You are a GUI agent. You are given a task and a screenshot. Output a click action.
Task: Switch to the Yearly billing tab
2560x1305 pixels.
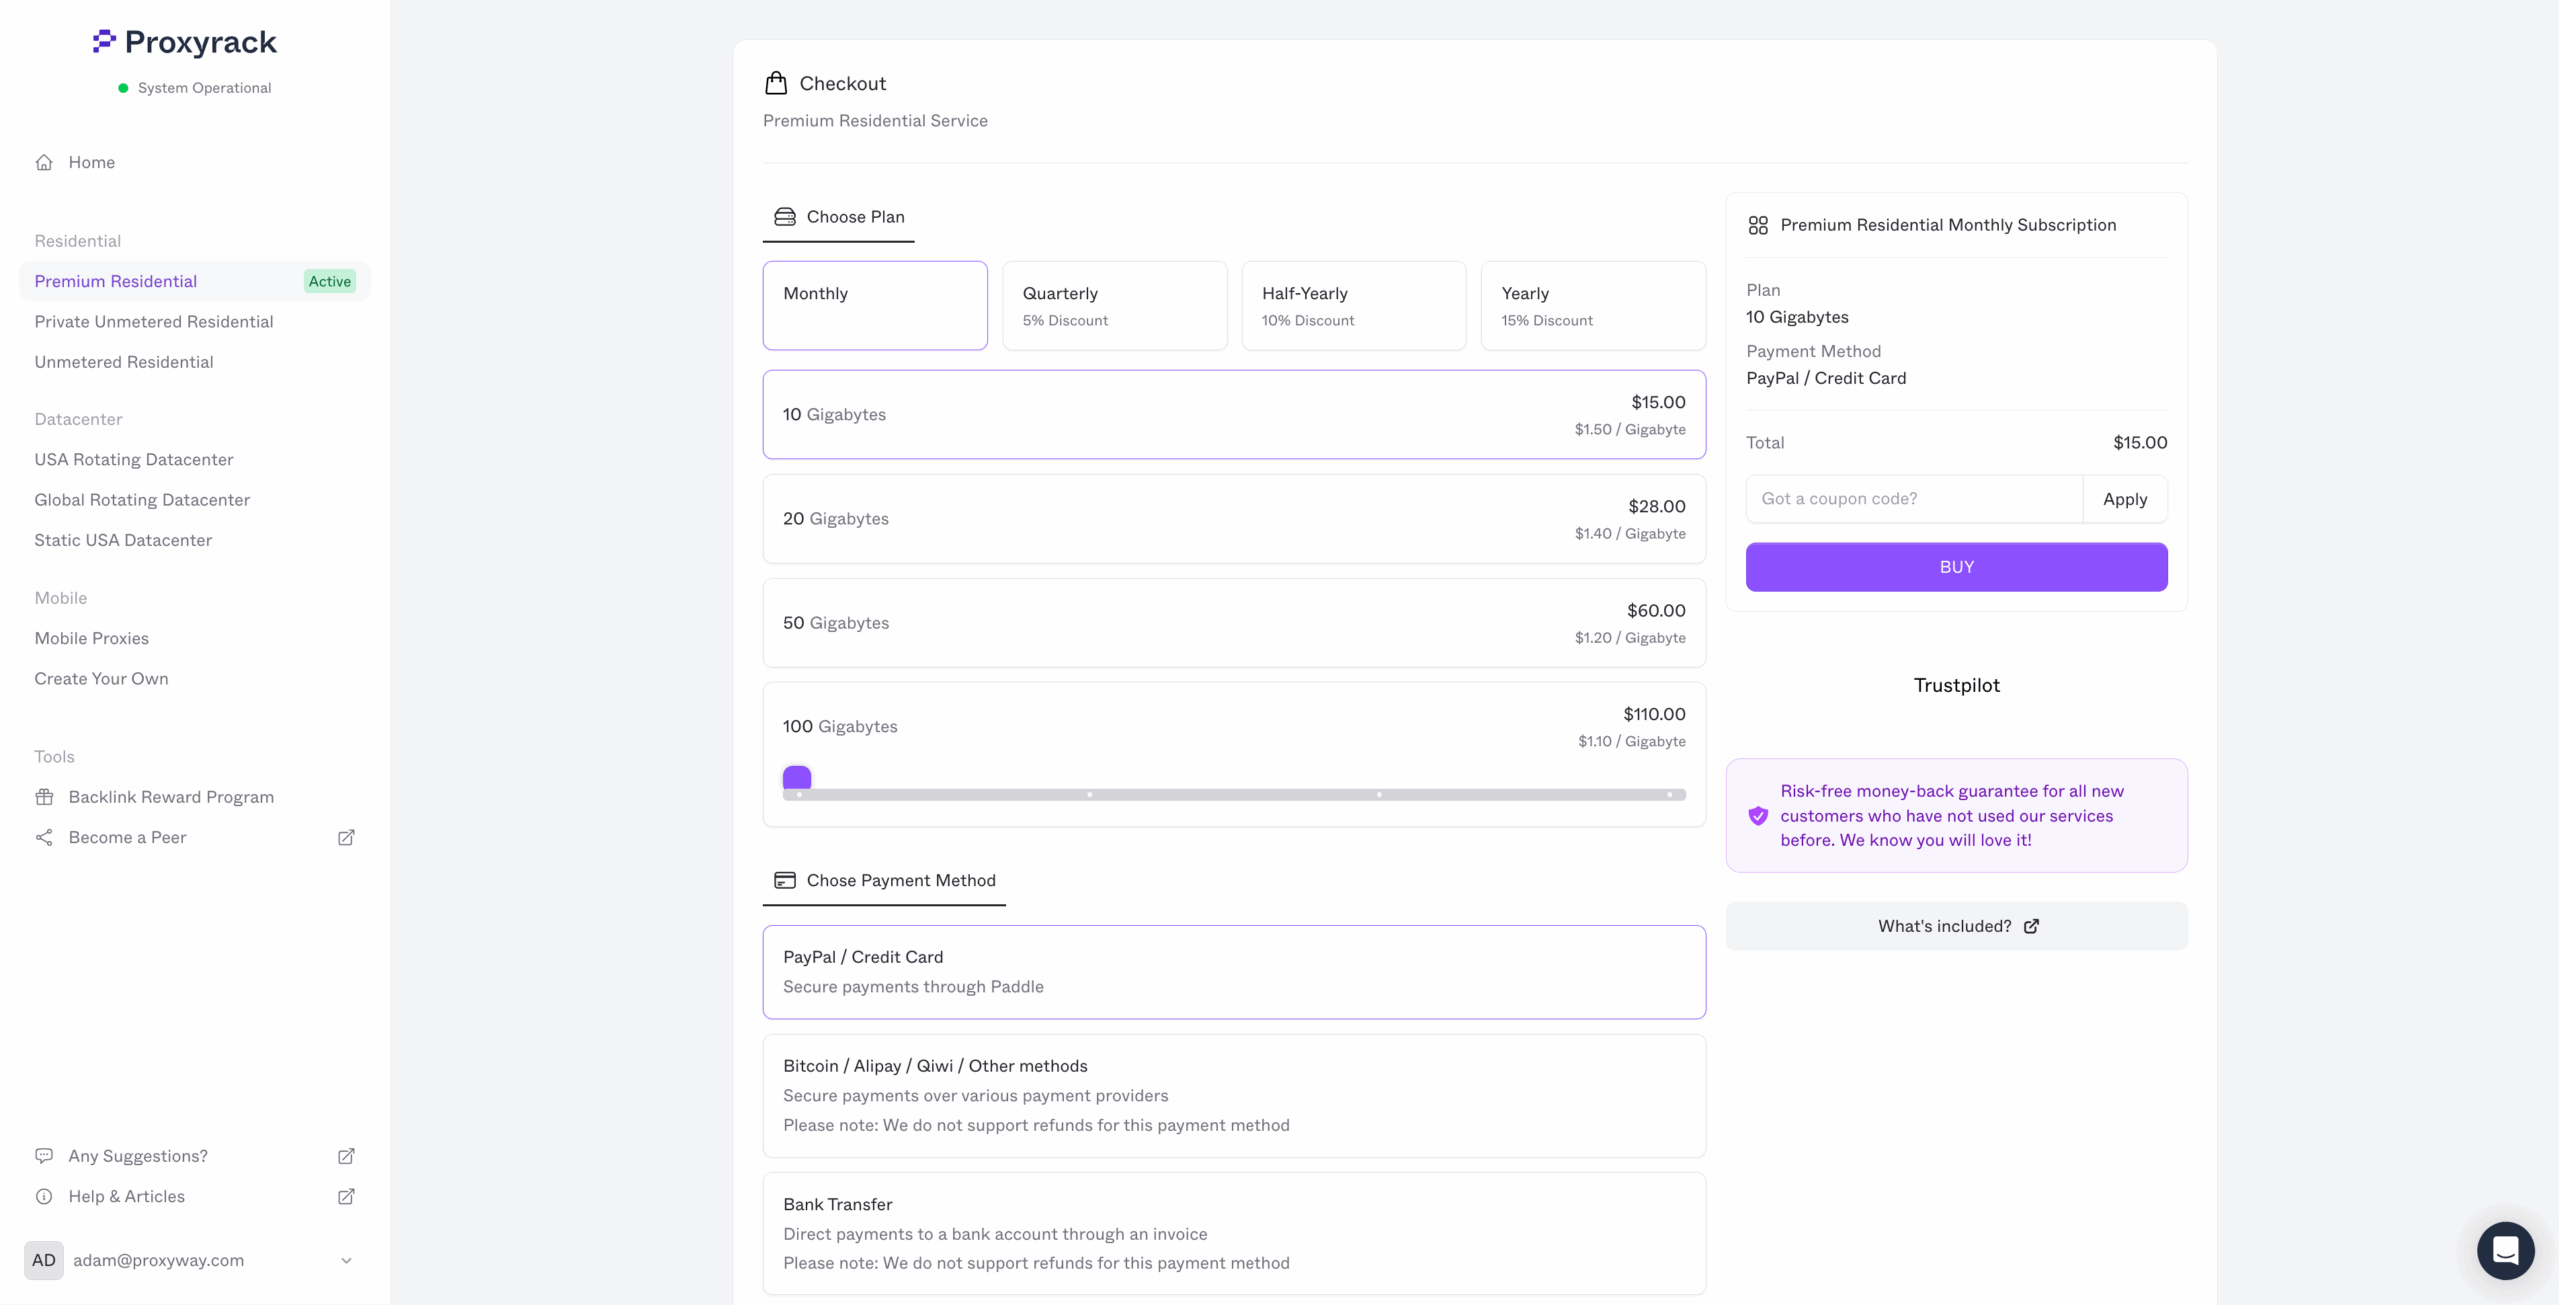click(x=1592, y=305)
